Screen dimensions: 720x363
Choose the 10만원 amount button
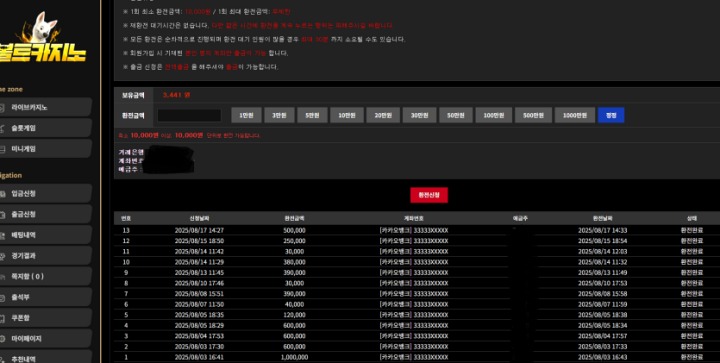click(x=347, y=115)
